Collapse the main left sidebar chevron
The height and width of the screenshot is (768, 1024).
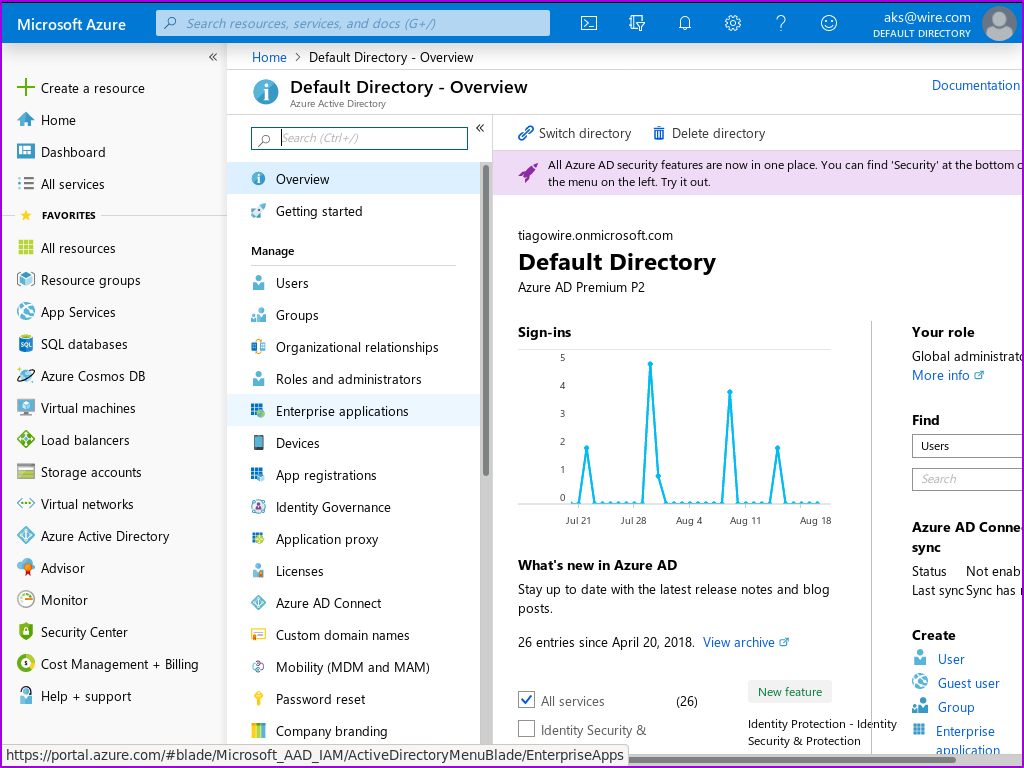[213, 57]
